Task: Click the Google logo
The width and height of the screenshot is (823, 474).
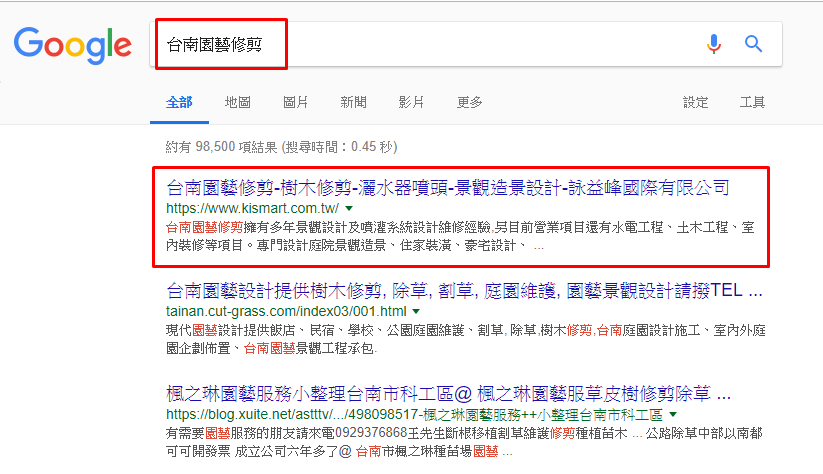Action: 72,45
